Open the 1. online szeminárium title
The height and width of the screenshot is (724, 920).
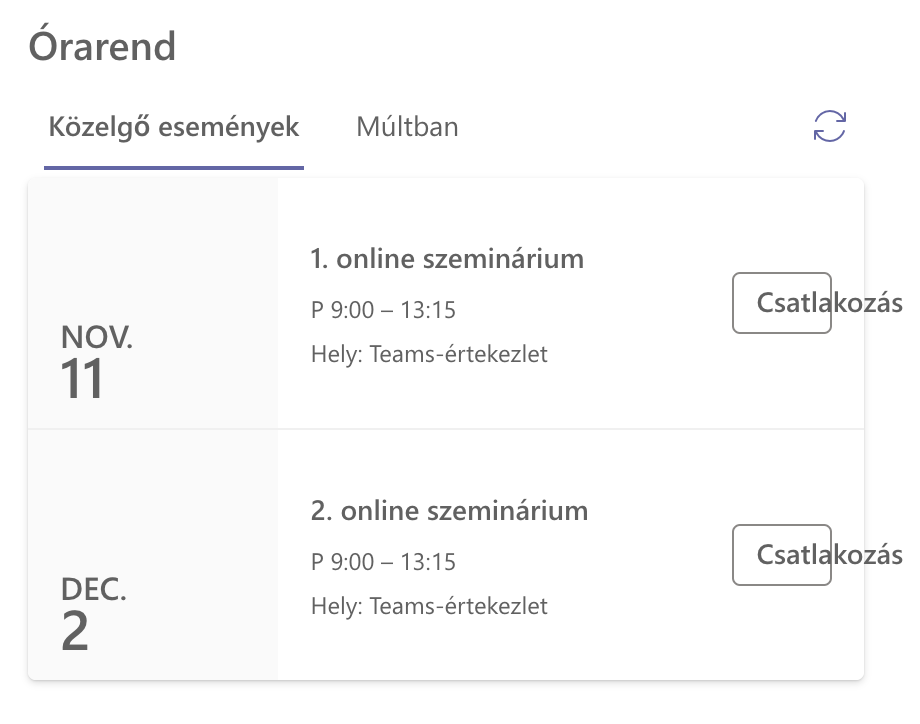point(447,259)
